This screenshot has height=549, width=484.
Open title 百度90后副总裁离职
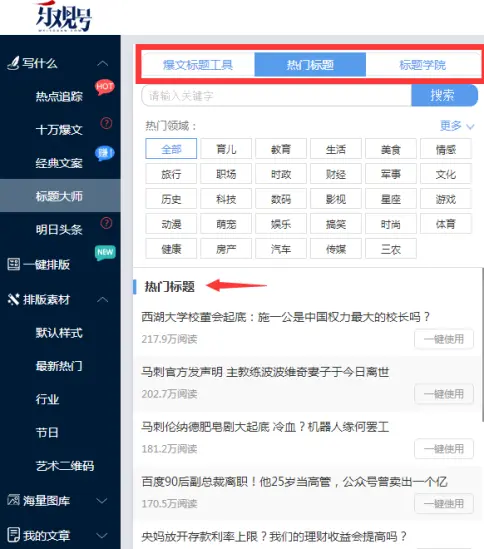tap(294, 482)
